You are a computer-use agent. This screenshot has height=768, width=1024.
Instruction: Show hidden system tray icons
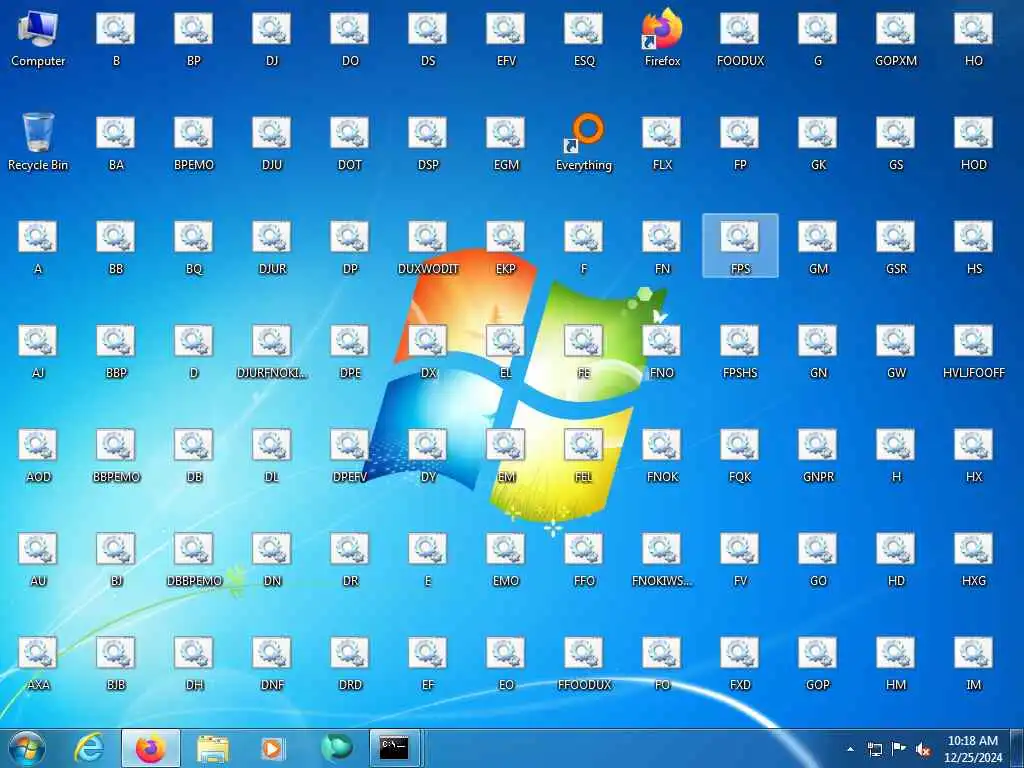point(850,749)
